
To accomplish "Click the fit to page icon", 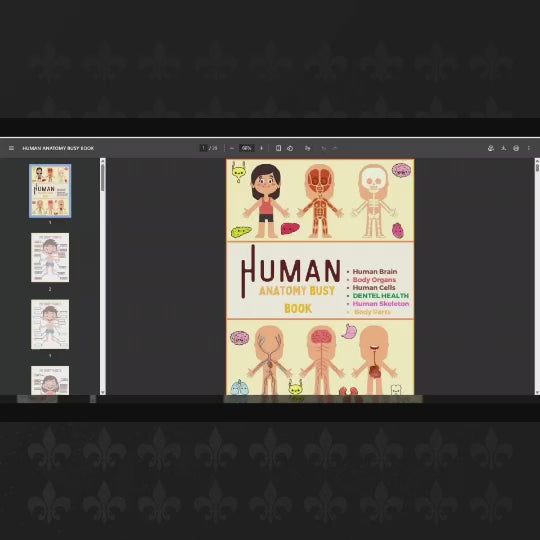I will click(x=278, y=148).
